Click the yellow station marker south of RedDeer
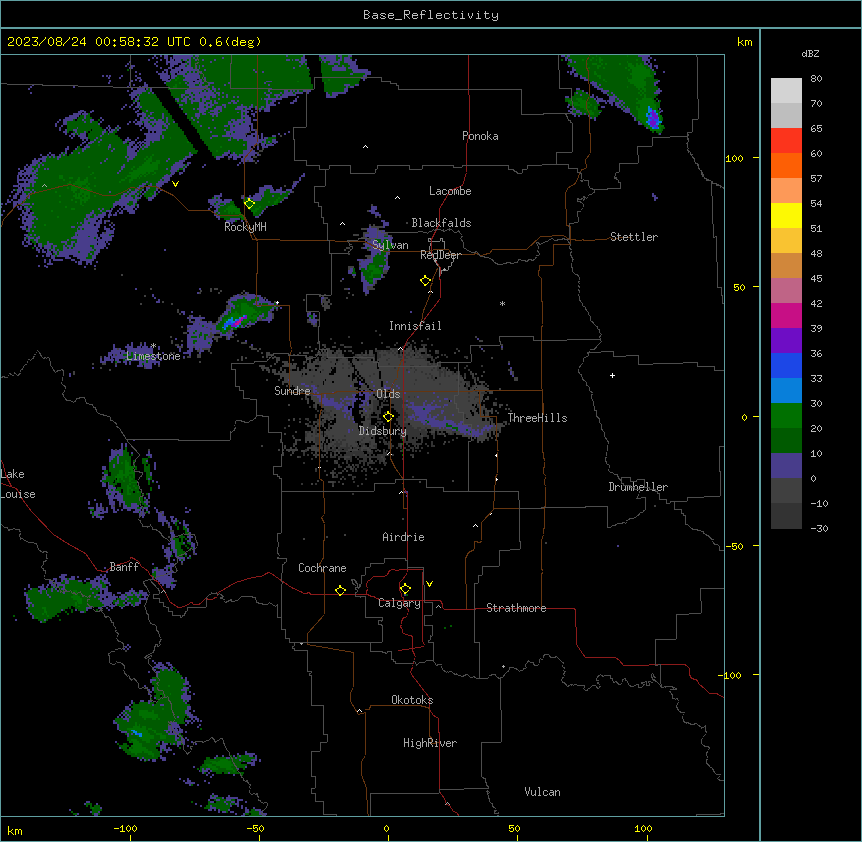This screenshot has height=842, width=862. tap(426, 281)
